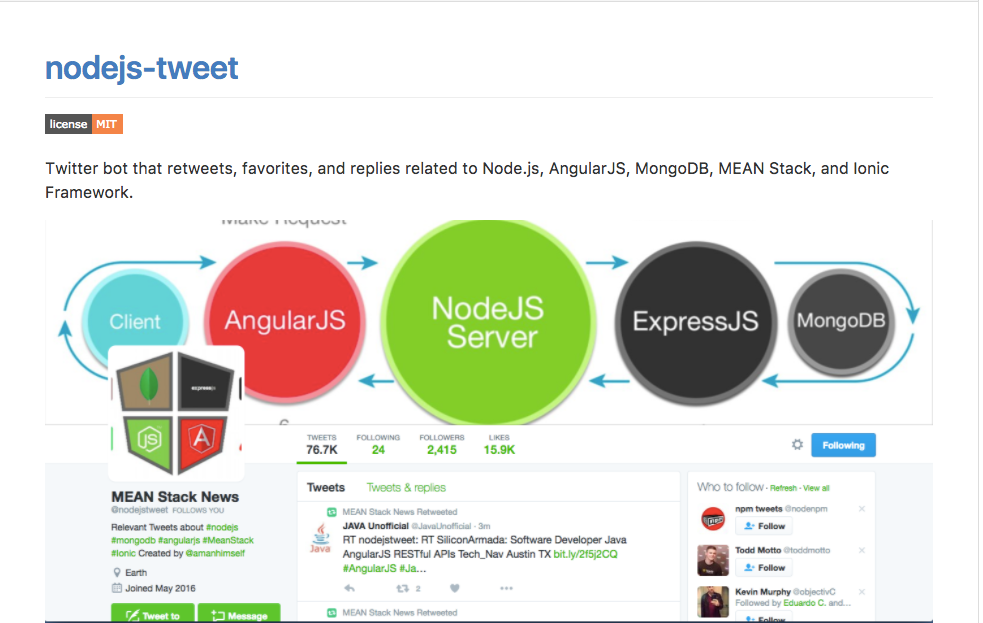Click the MIT license badge
Screen dimensions: 983x623
tap(83, 124)
